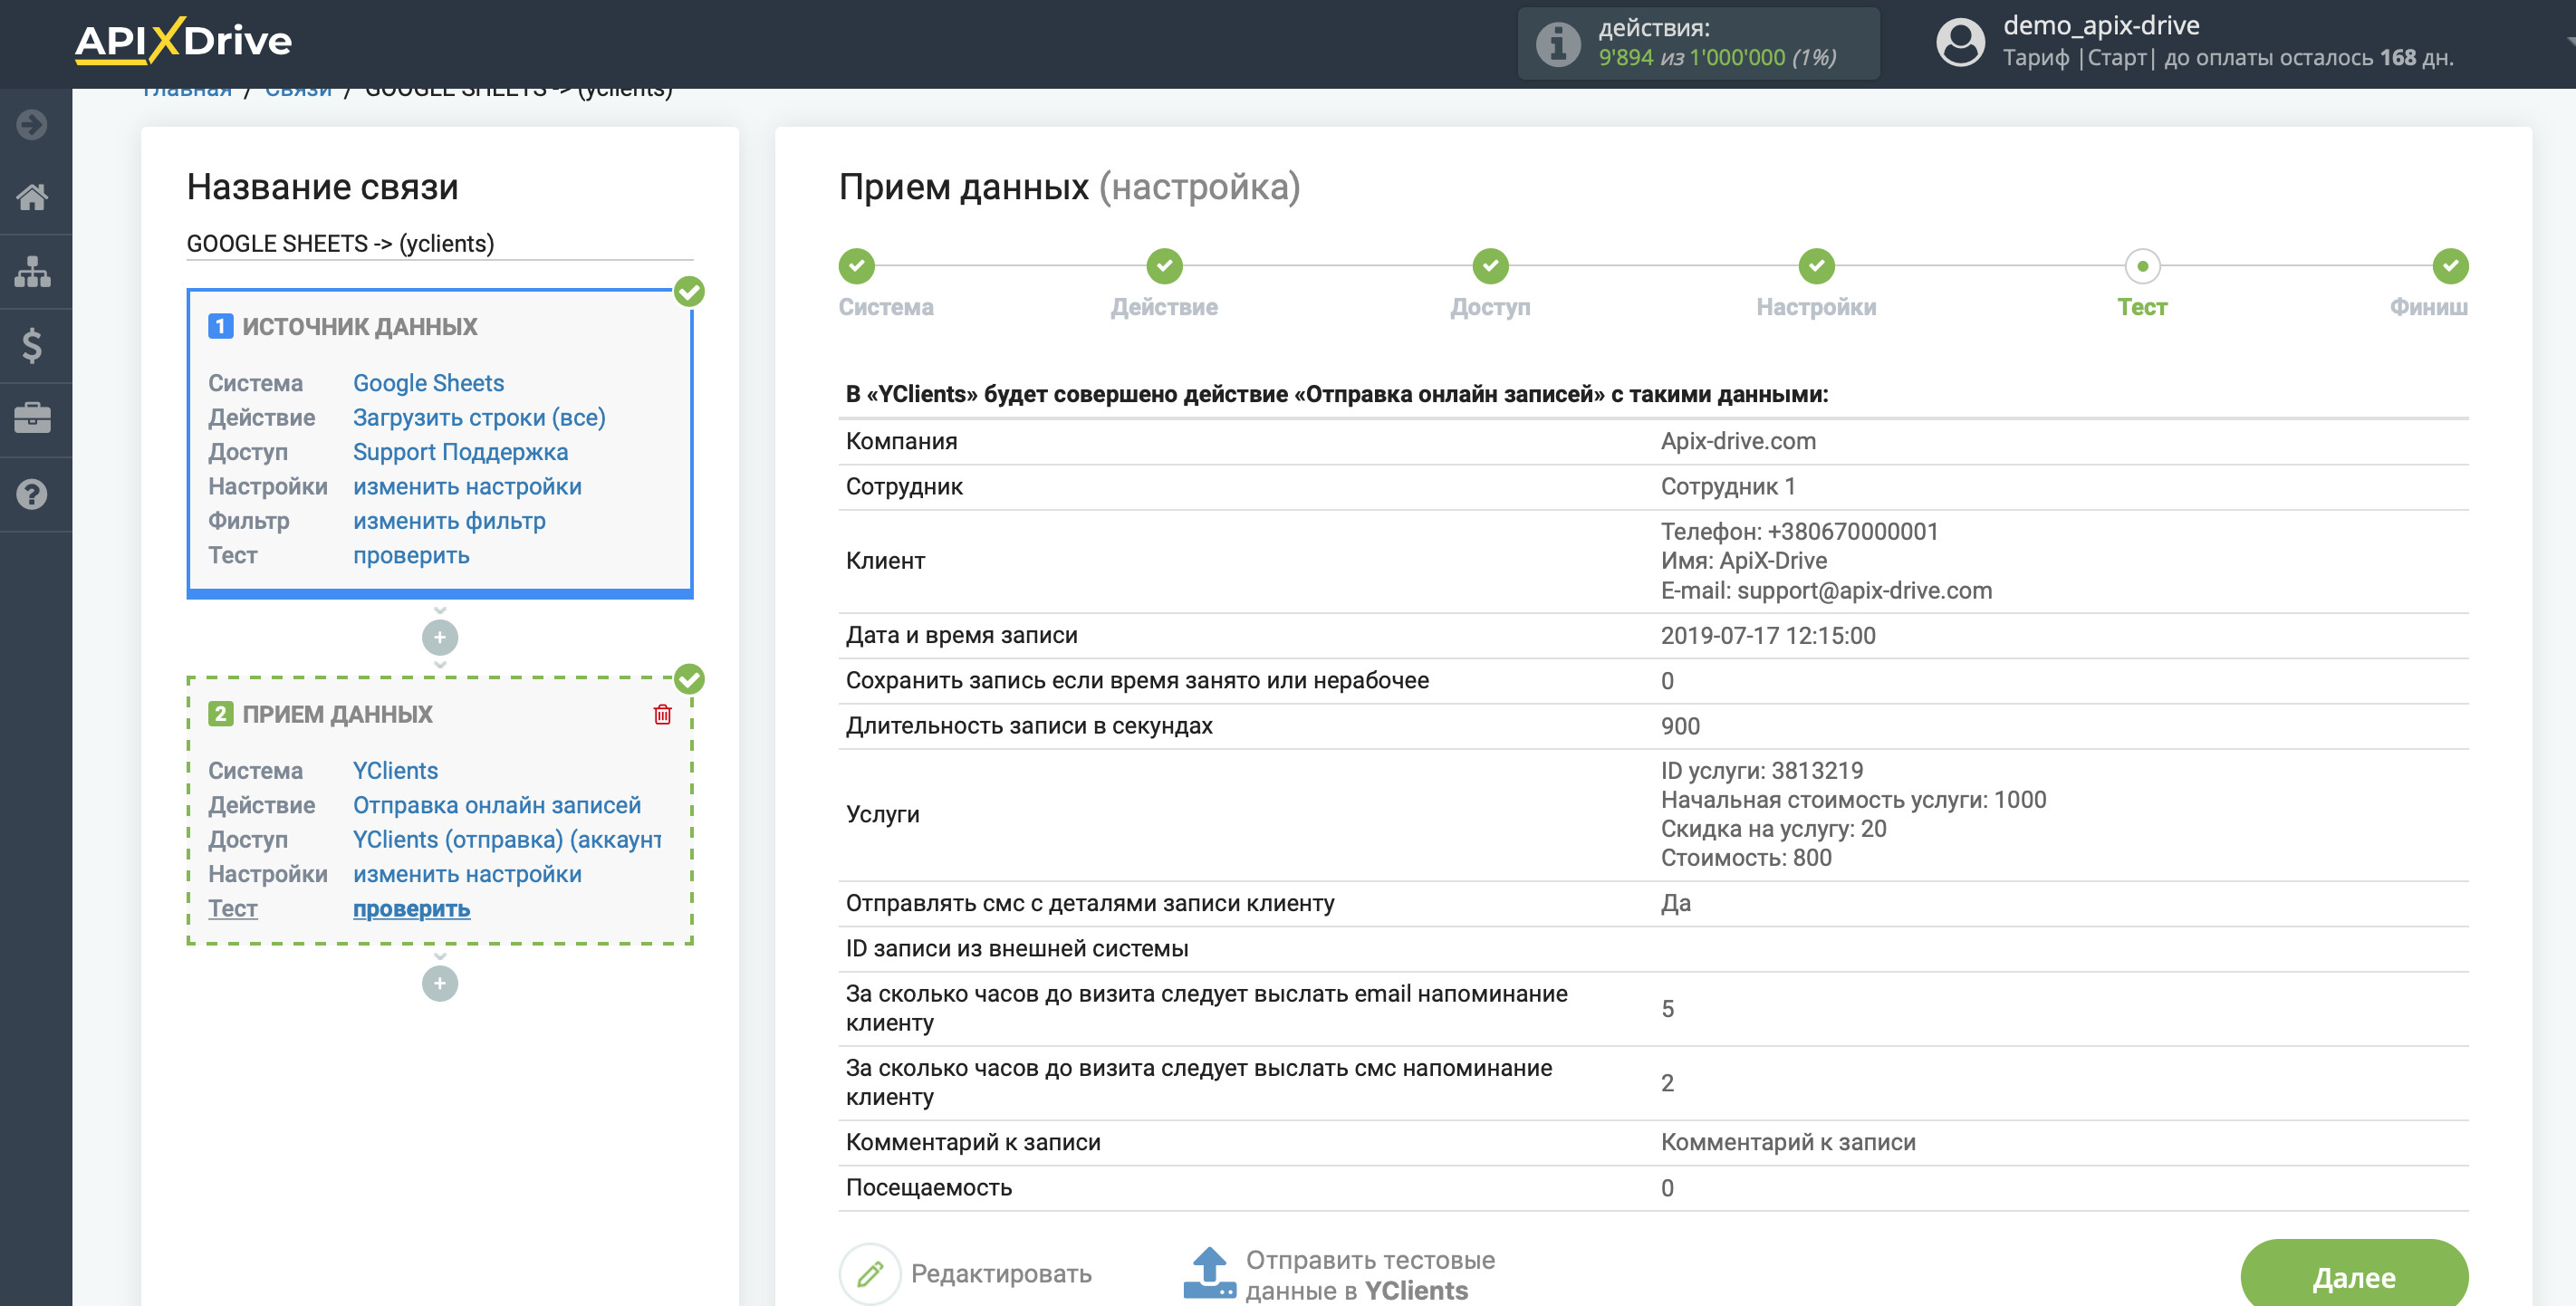
Task: Select the date value 2019-07-17 12:15:00
Action: point(1768,636)
